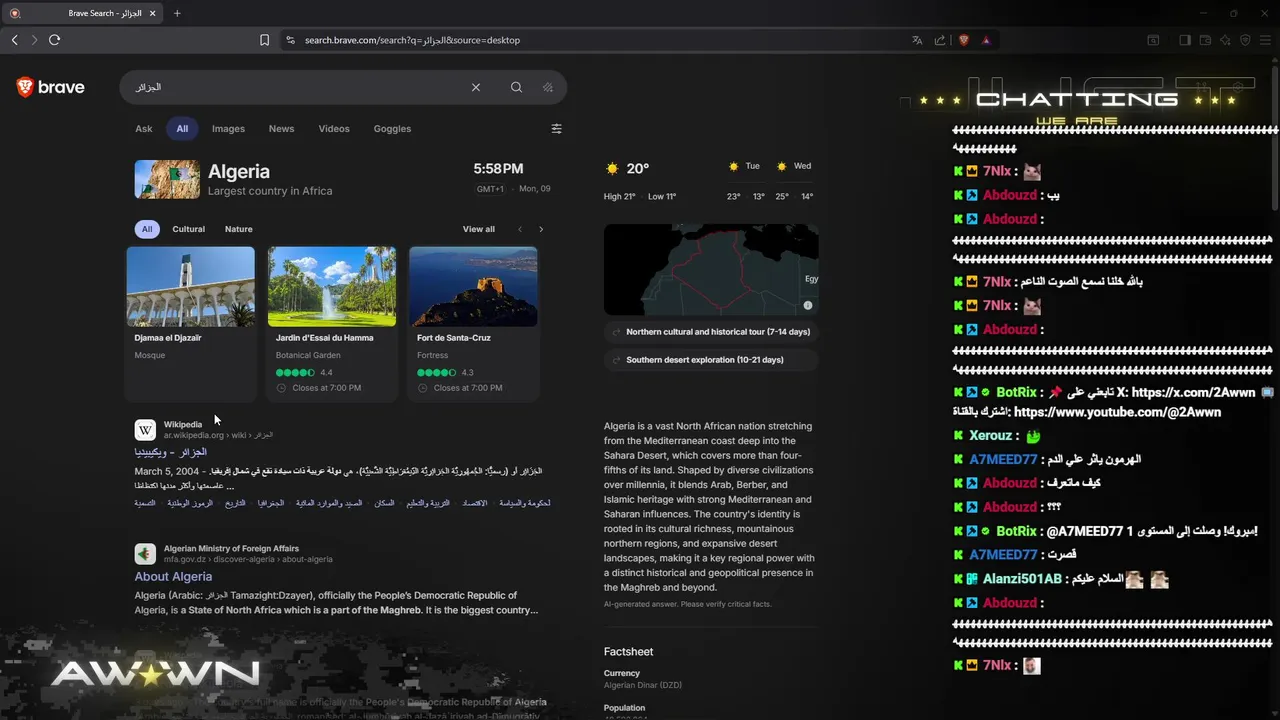Filter places by Cultural

coord(188,229)
